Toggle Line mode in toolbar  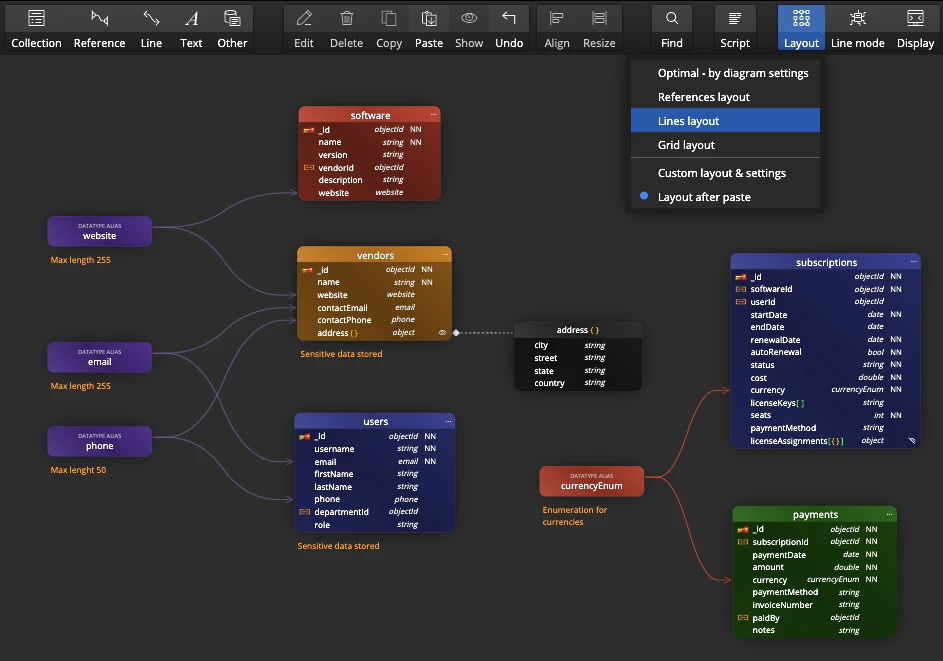[x=857, y=28]
